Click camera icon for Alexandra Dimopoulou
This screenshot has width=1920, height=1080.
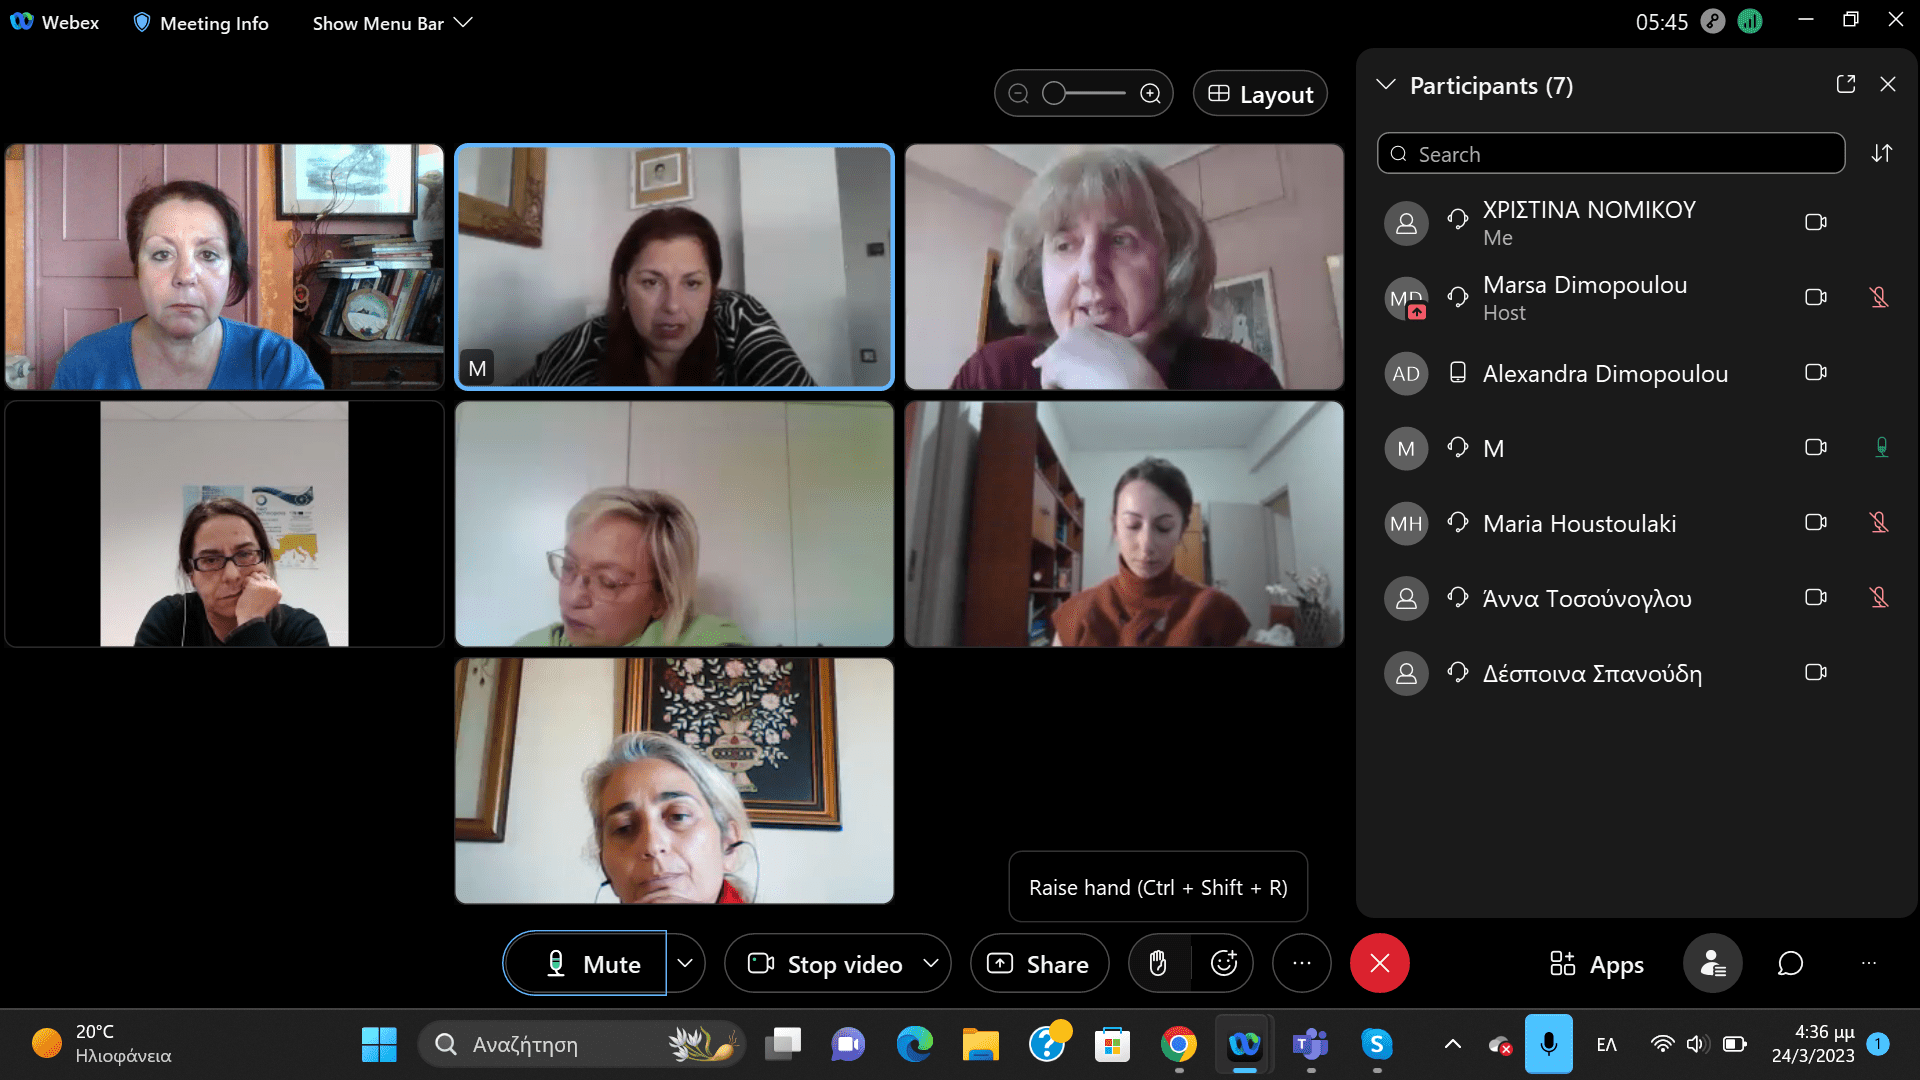coord(1816,372)
